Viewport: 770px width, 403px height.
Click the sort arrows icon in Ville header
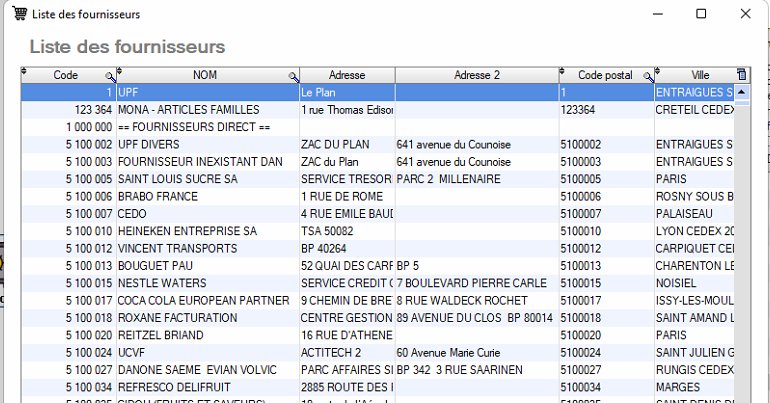[x=660, y=72]
